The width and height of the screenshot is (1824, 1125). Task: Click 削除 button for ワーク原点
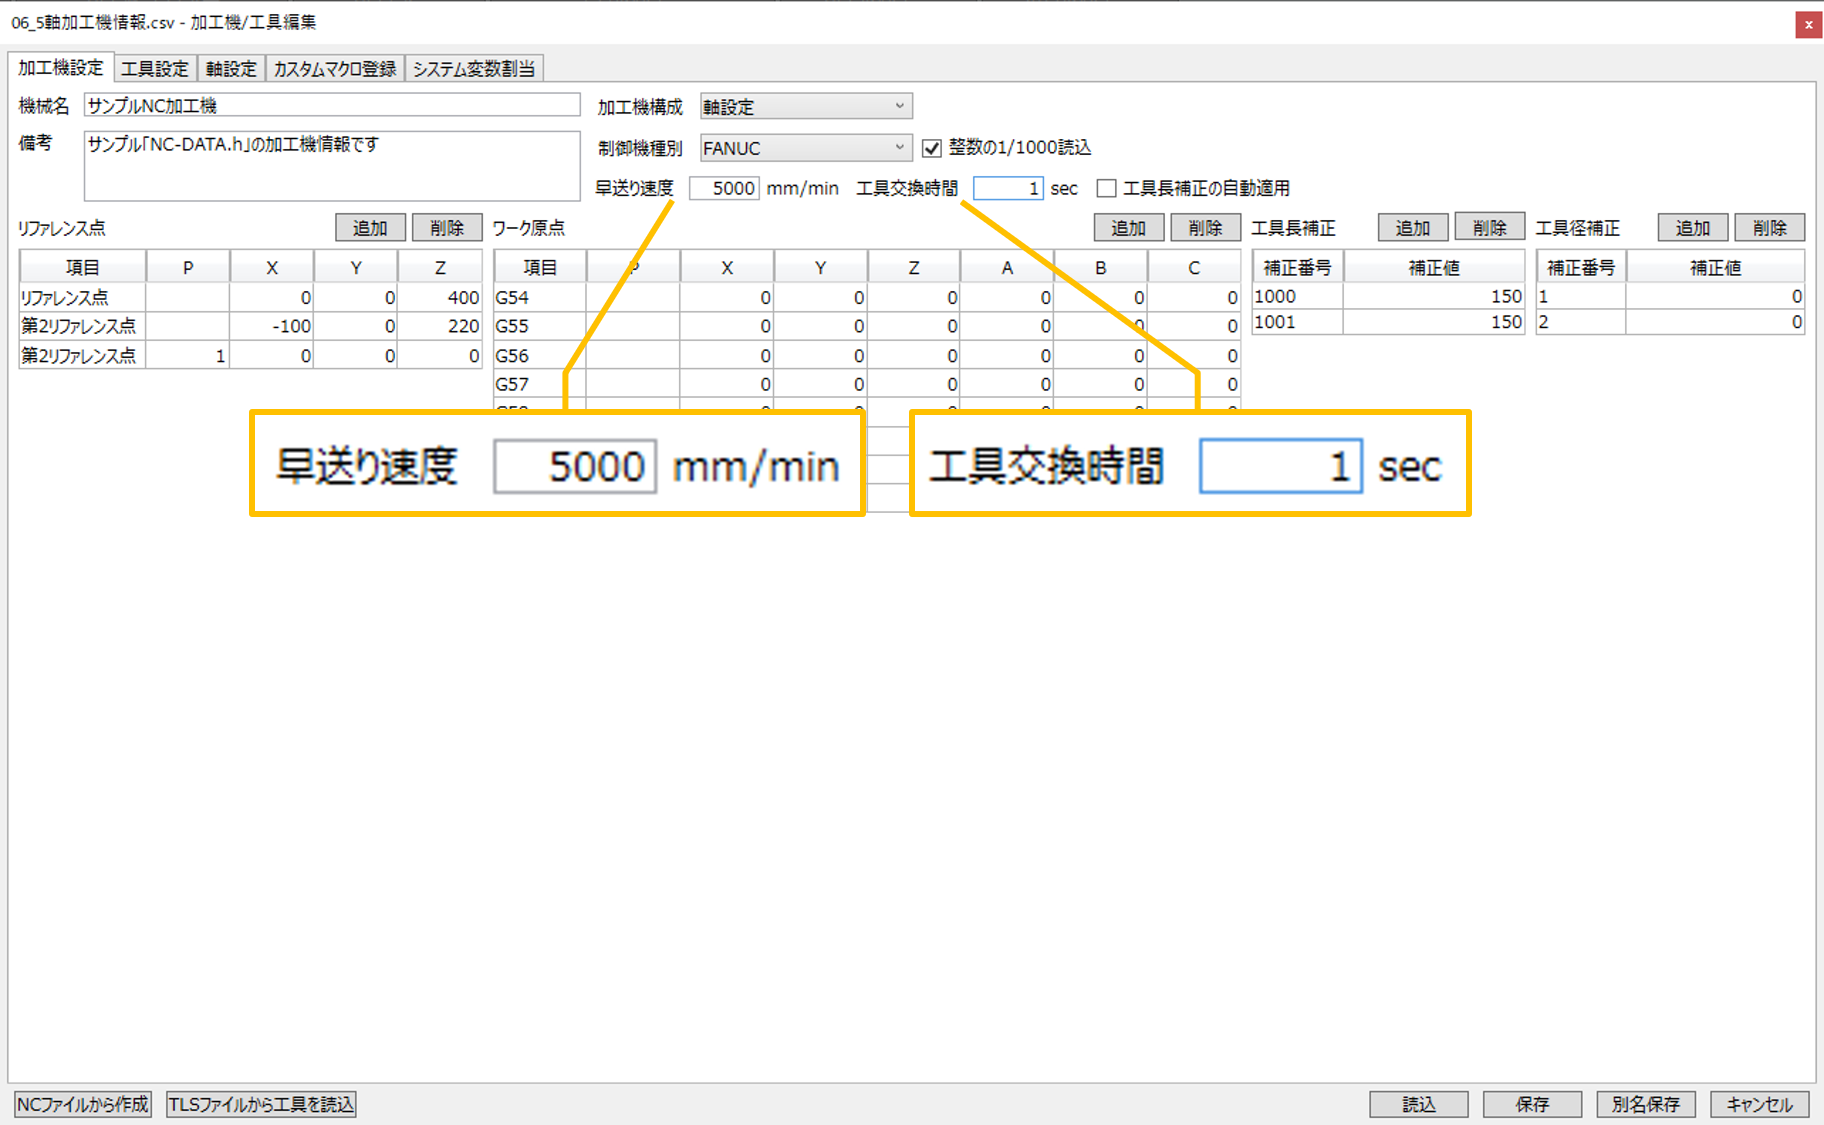point(1205,228)
